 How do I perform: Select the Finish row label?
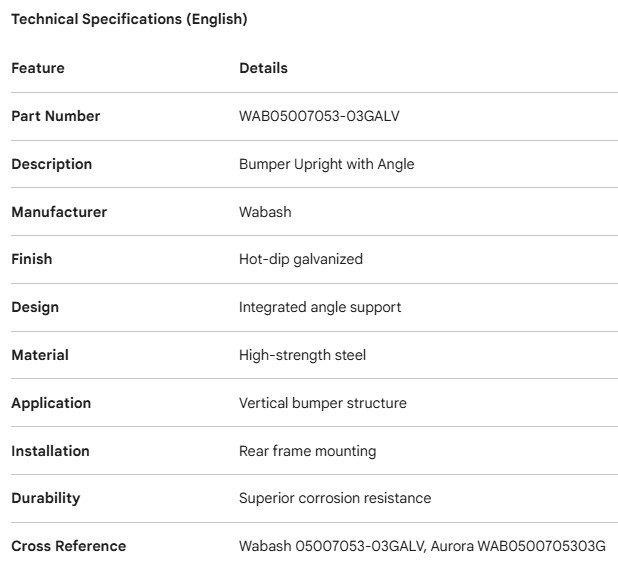[x=32, y=259]
